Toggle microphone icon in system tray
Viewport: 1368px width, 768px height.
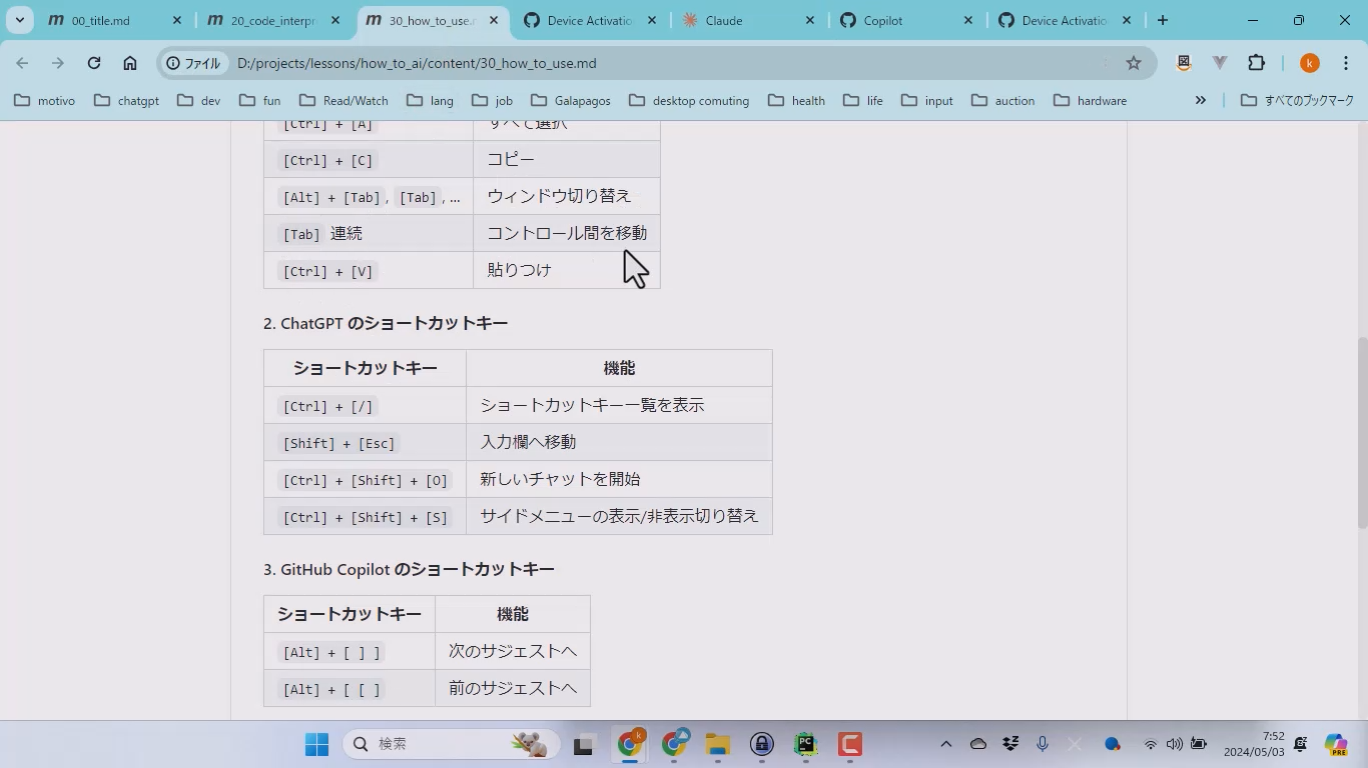1042,744
